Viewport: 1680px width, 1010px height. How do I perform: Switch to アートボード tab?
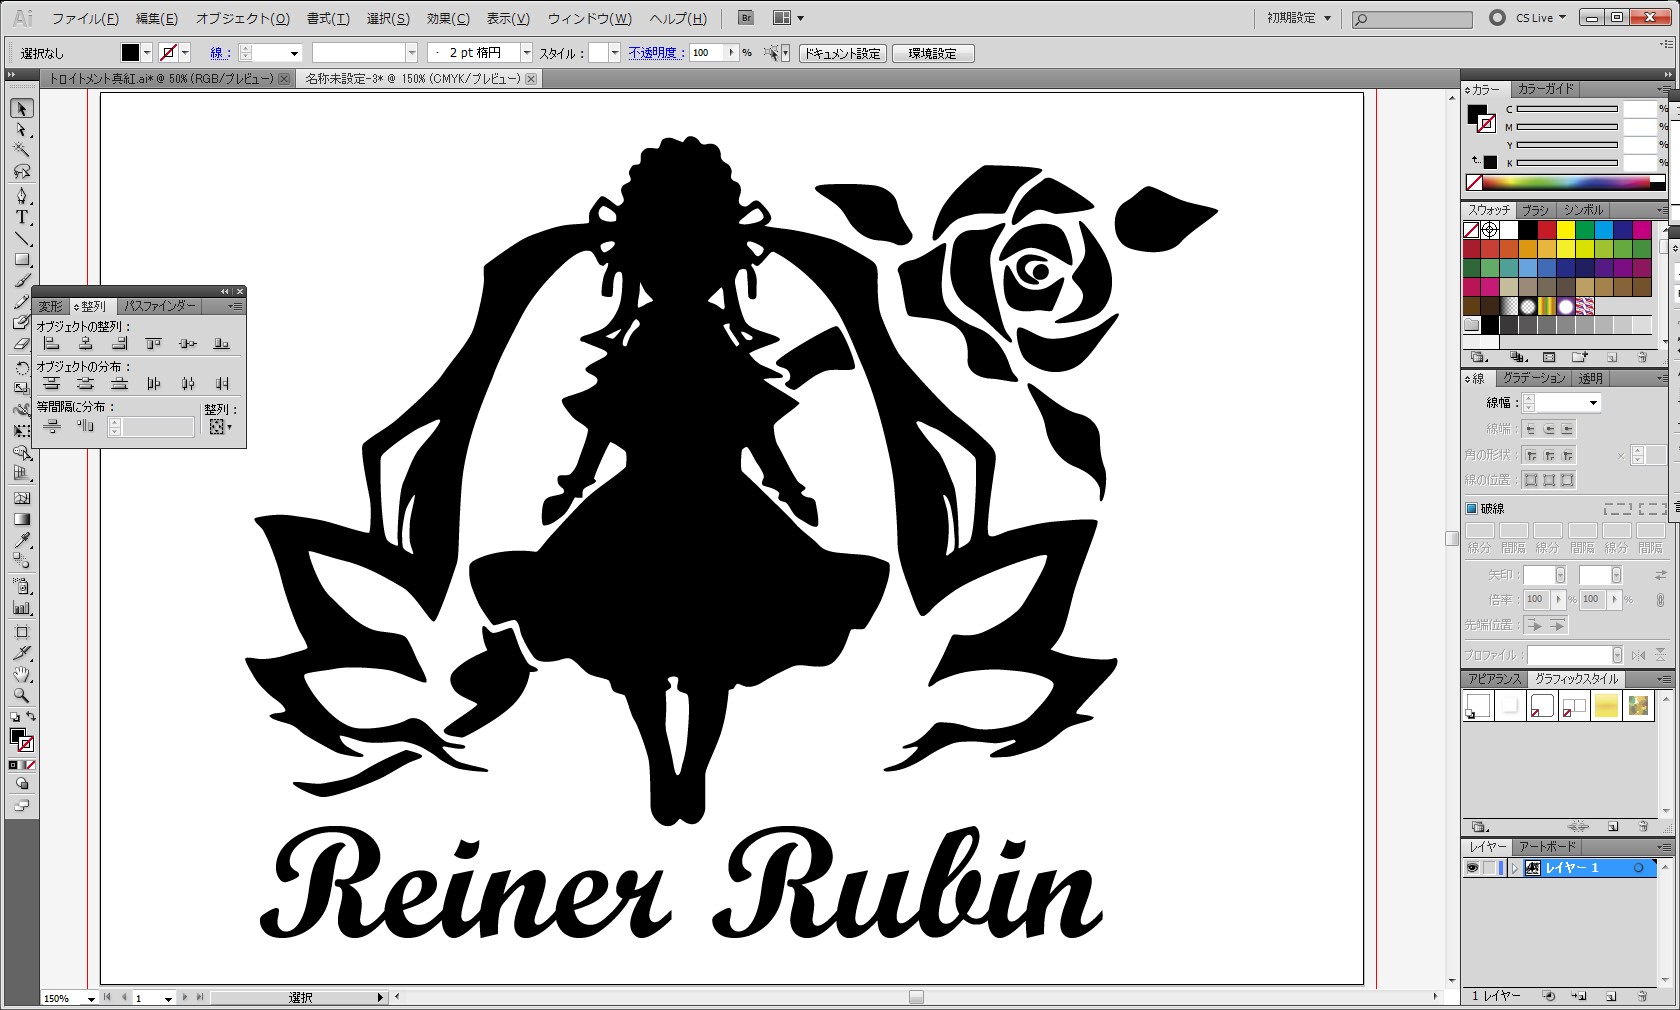[1546, 846]
